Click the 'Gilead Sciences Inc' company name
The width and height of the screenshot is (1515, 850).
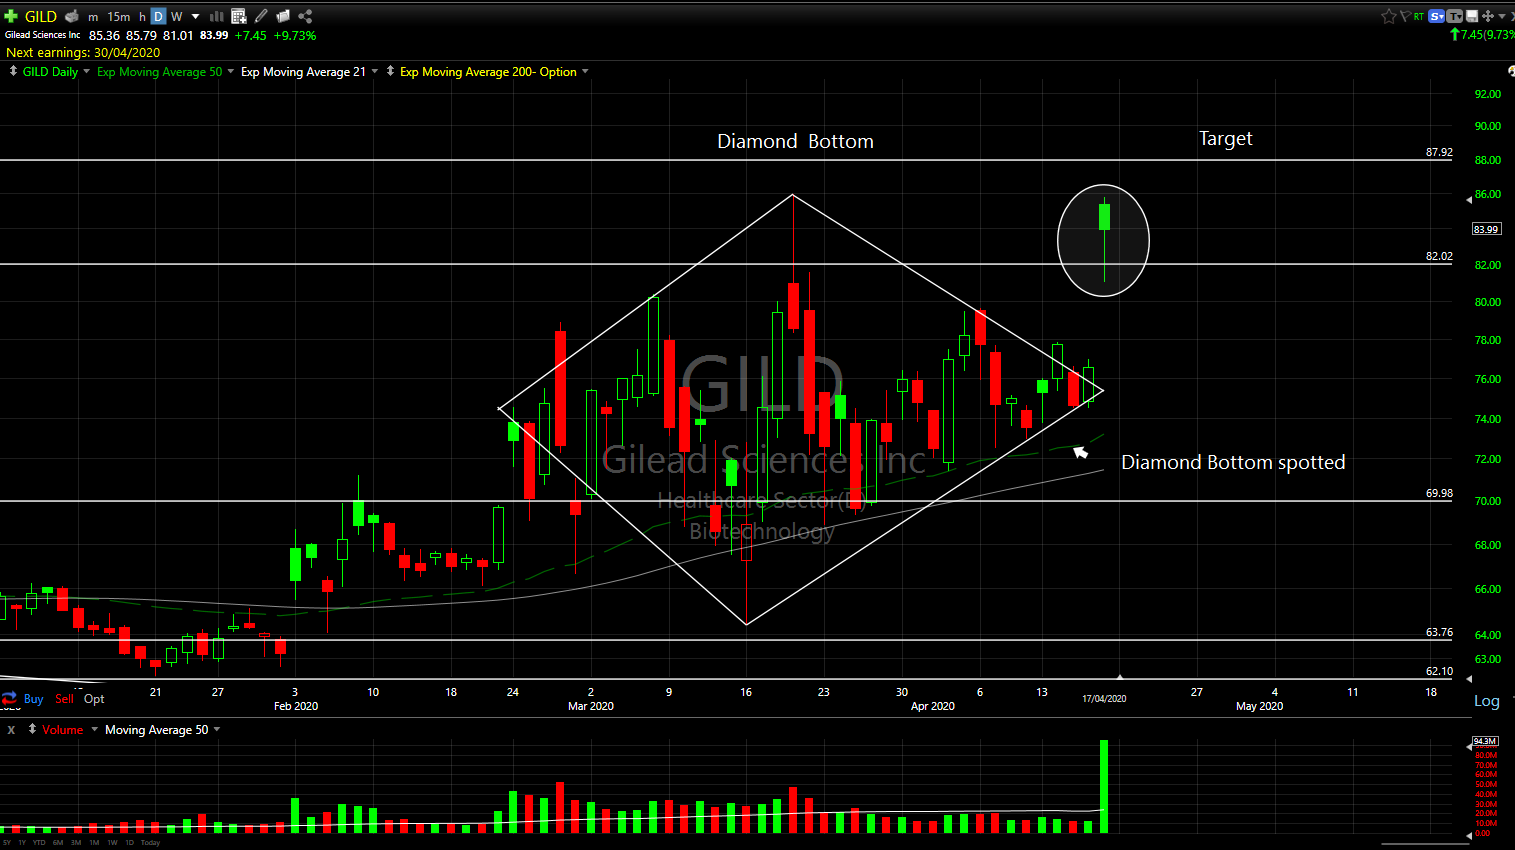[42, 35]
